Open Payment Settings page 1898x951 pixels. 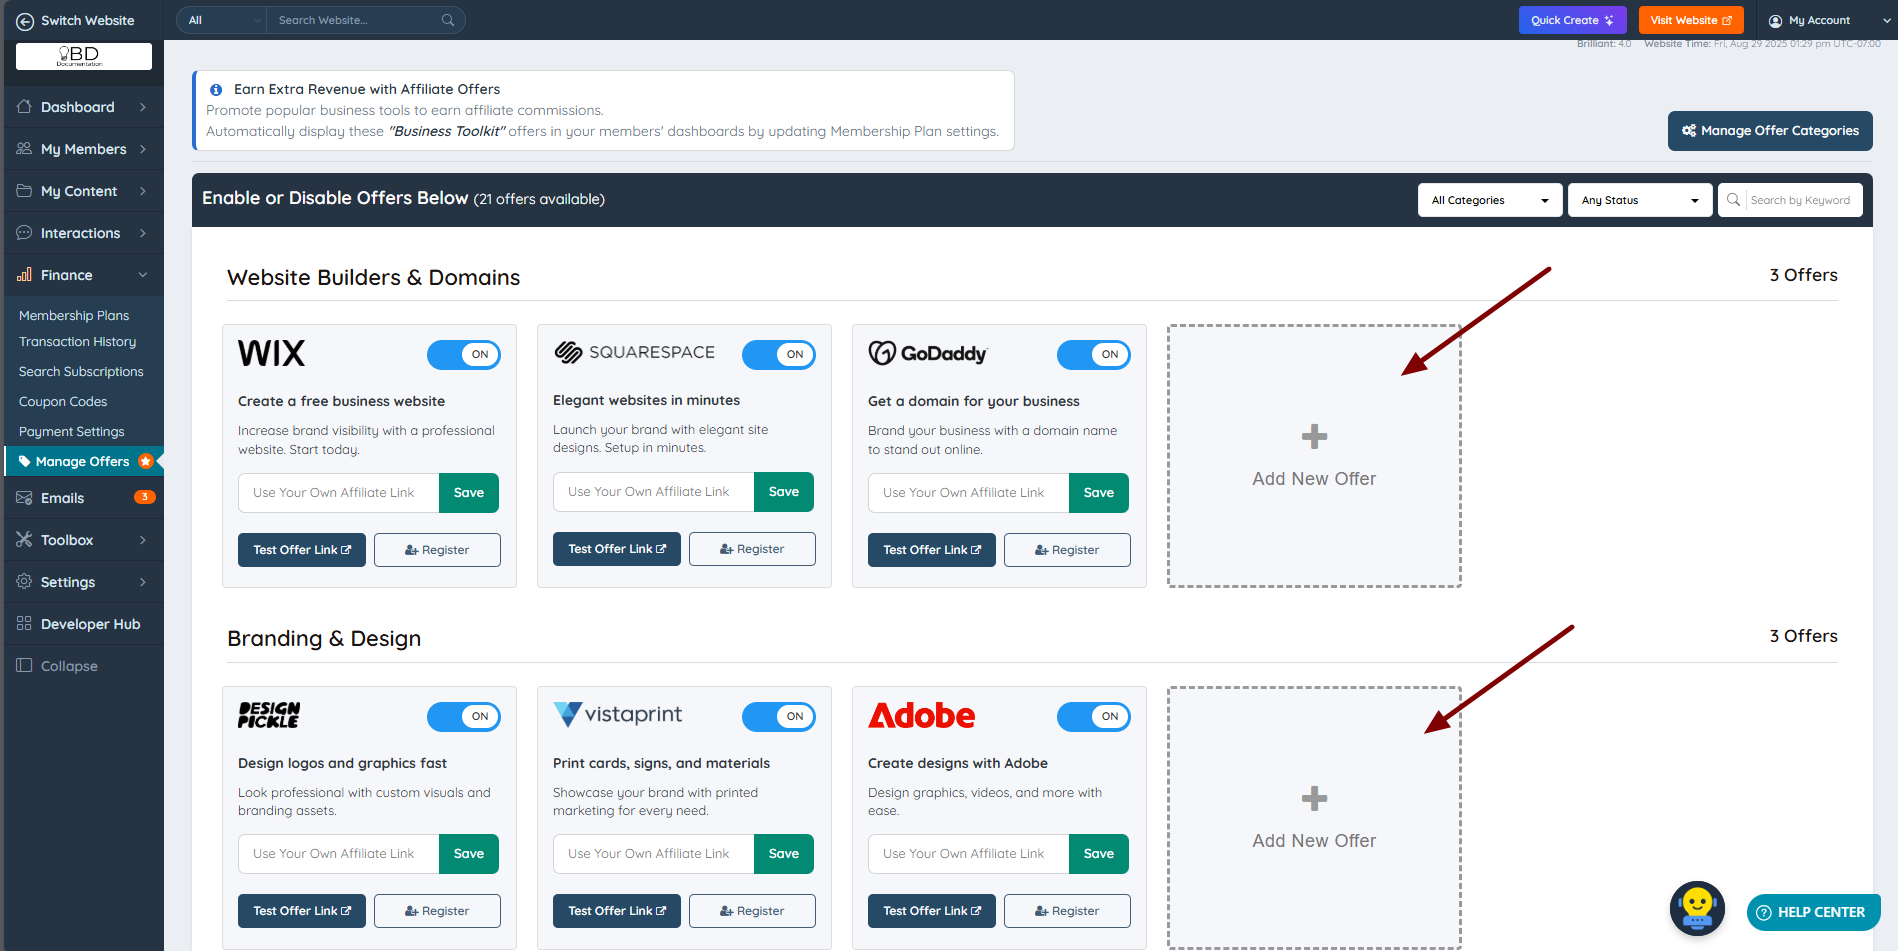[x=72, y=431]
